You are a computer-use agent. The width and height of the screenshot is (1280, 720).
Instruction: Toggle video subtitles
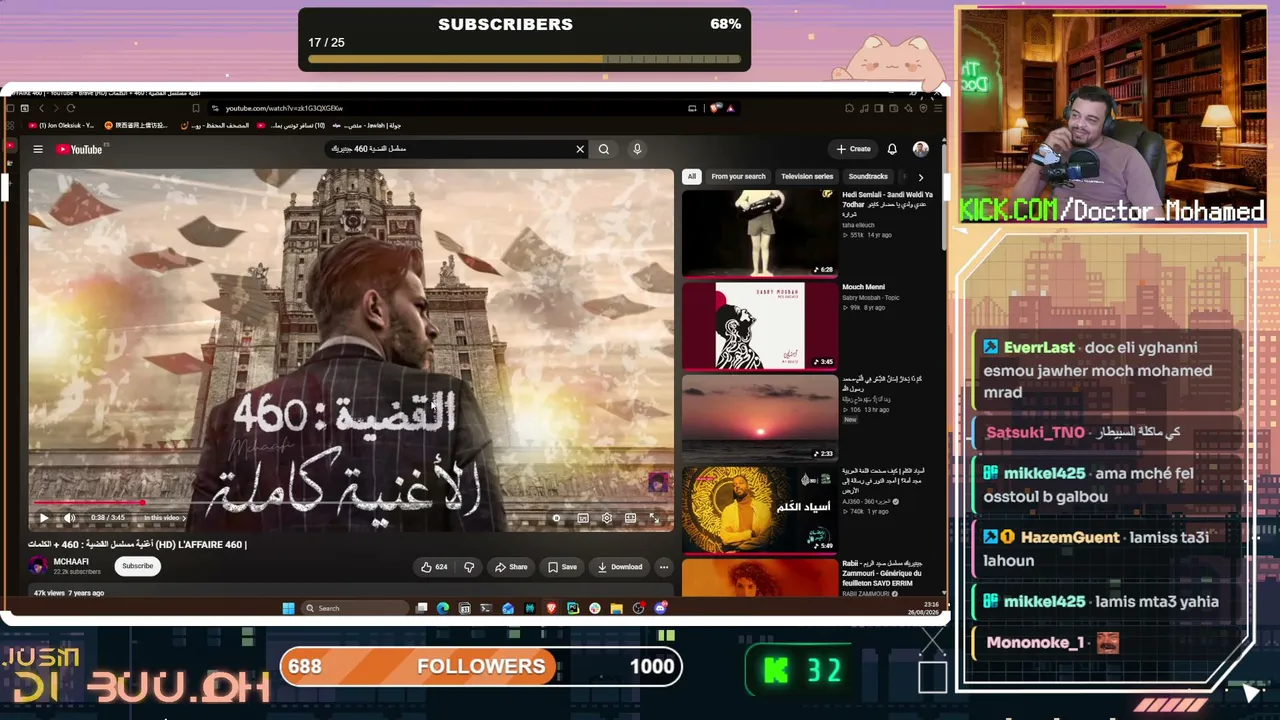[583, 518]
